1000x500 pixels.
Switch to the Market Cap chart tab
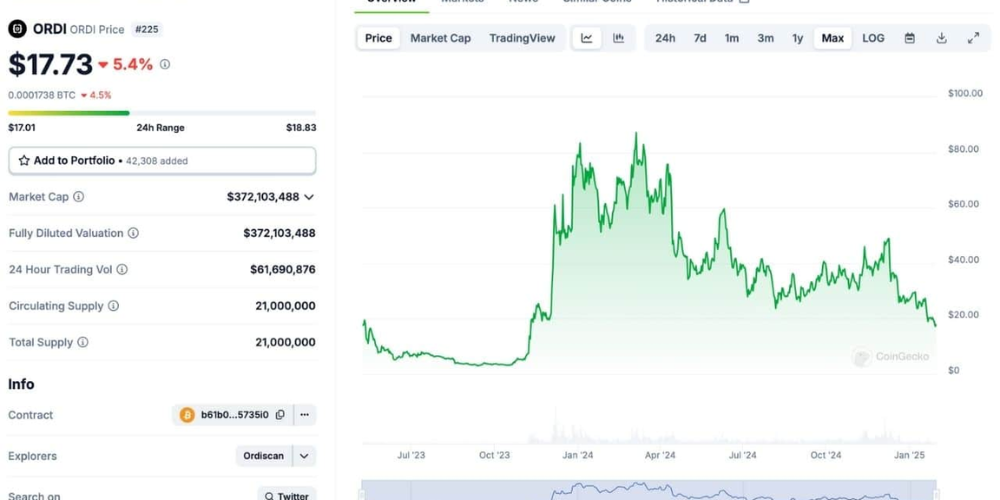440,38
